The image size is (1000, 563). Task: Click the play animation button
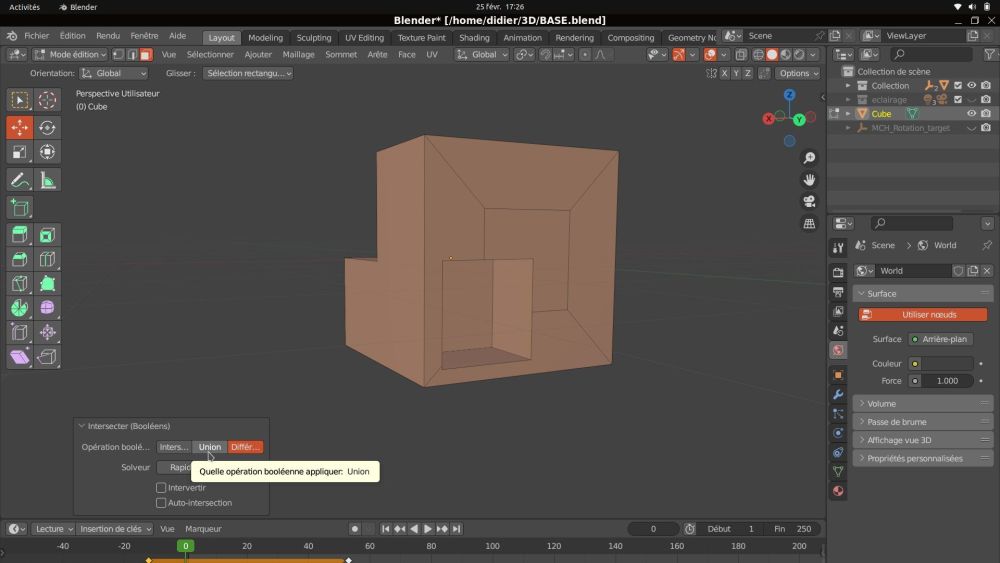428,529
